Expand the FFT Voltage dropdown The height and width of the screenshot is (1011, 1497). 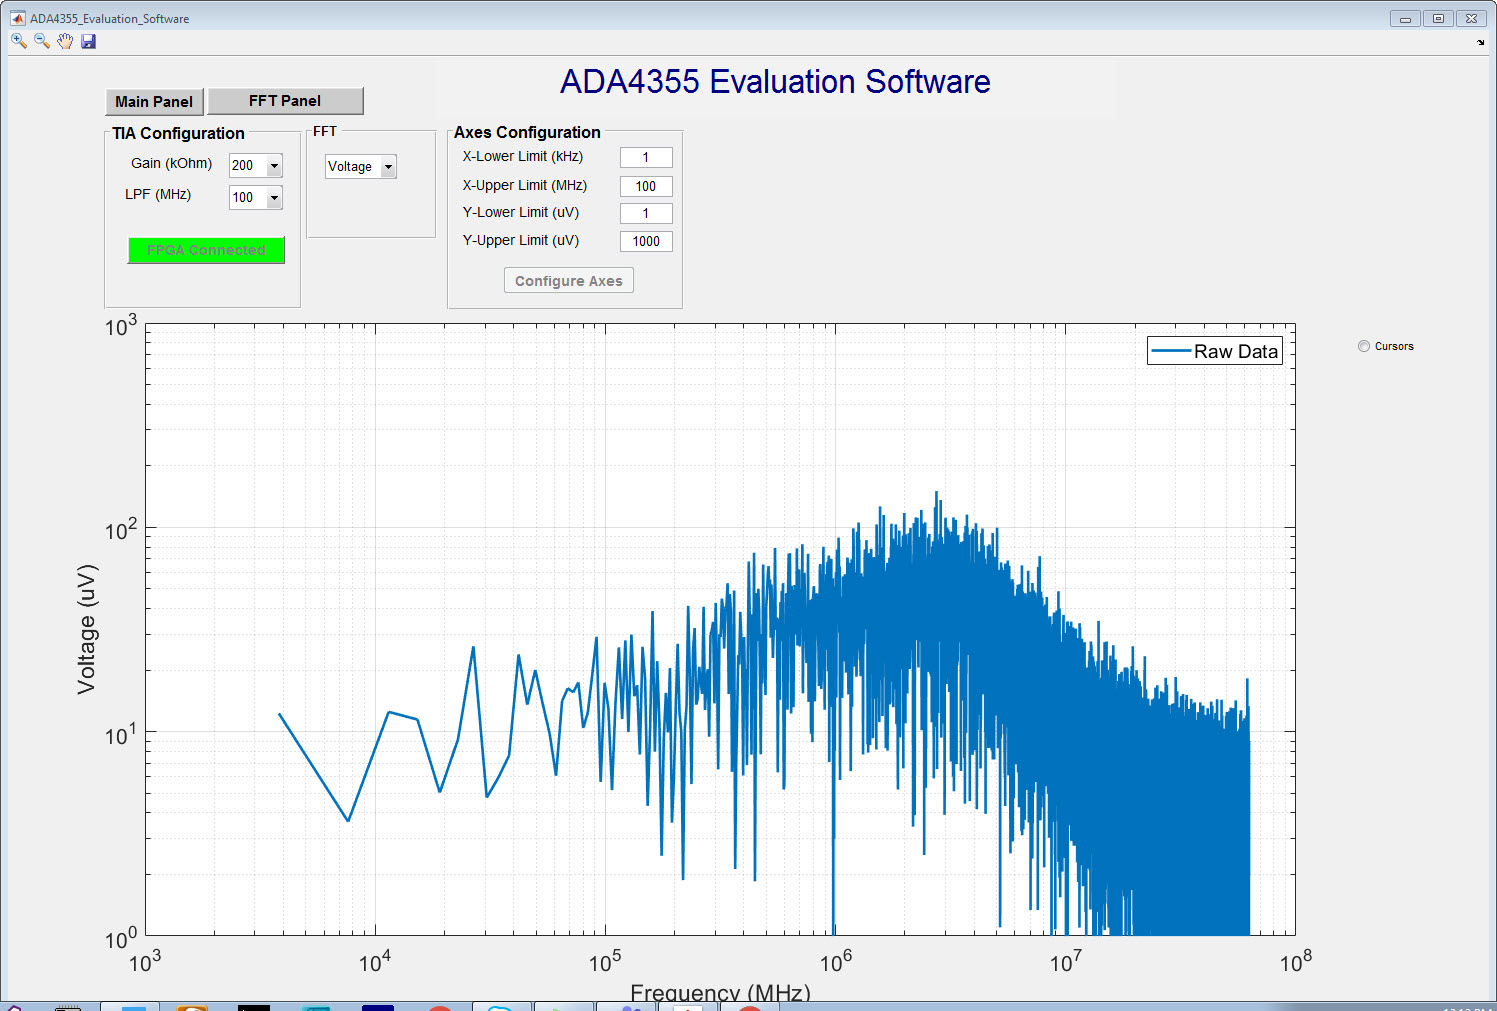361,167
